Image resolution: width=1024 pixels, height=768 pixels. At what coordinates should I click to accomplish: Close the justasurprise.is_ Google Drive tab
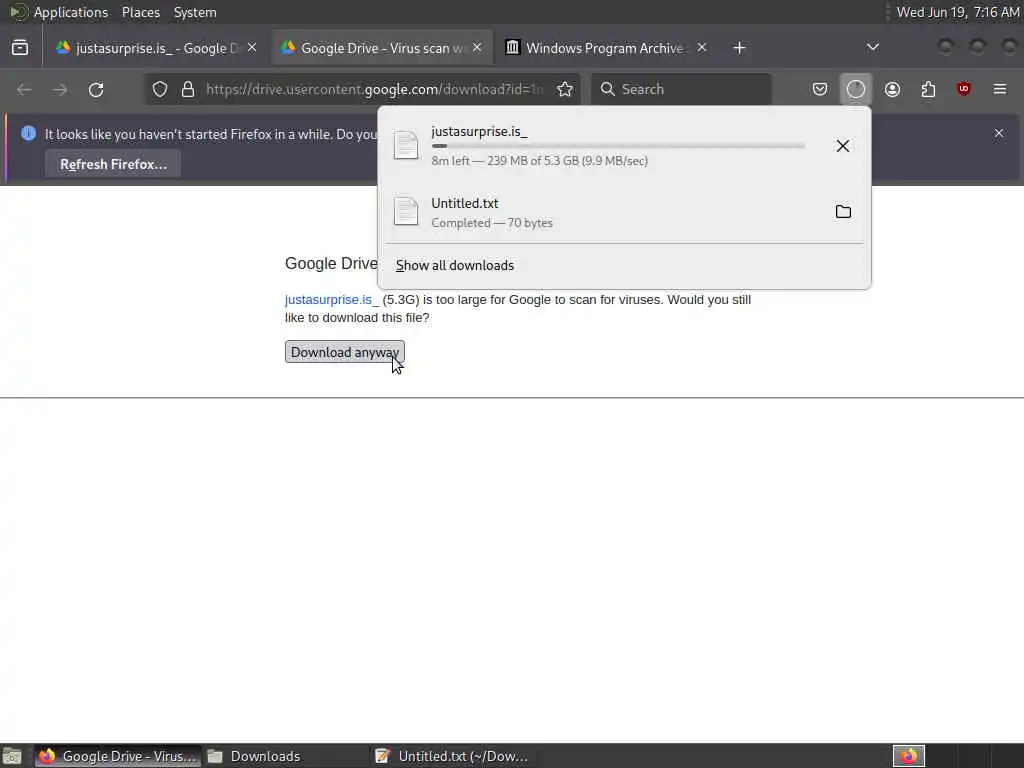252,48
